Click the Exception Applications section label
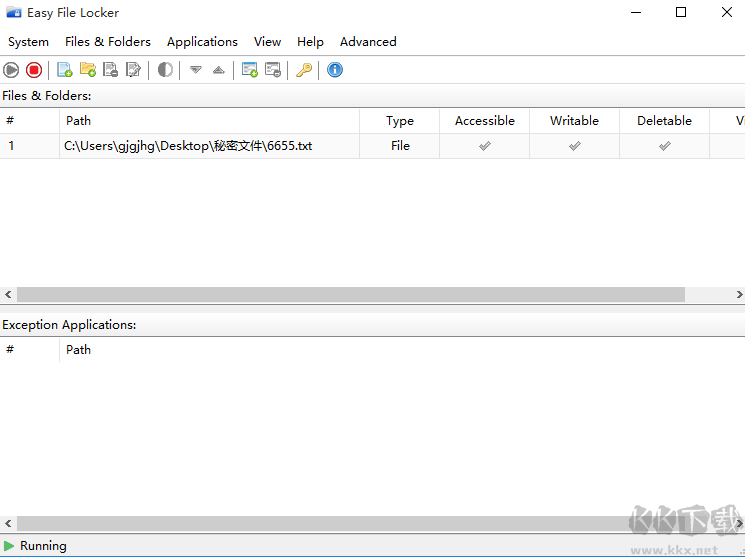The image size is (745, 557). (x=69, y=325)
